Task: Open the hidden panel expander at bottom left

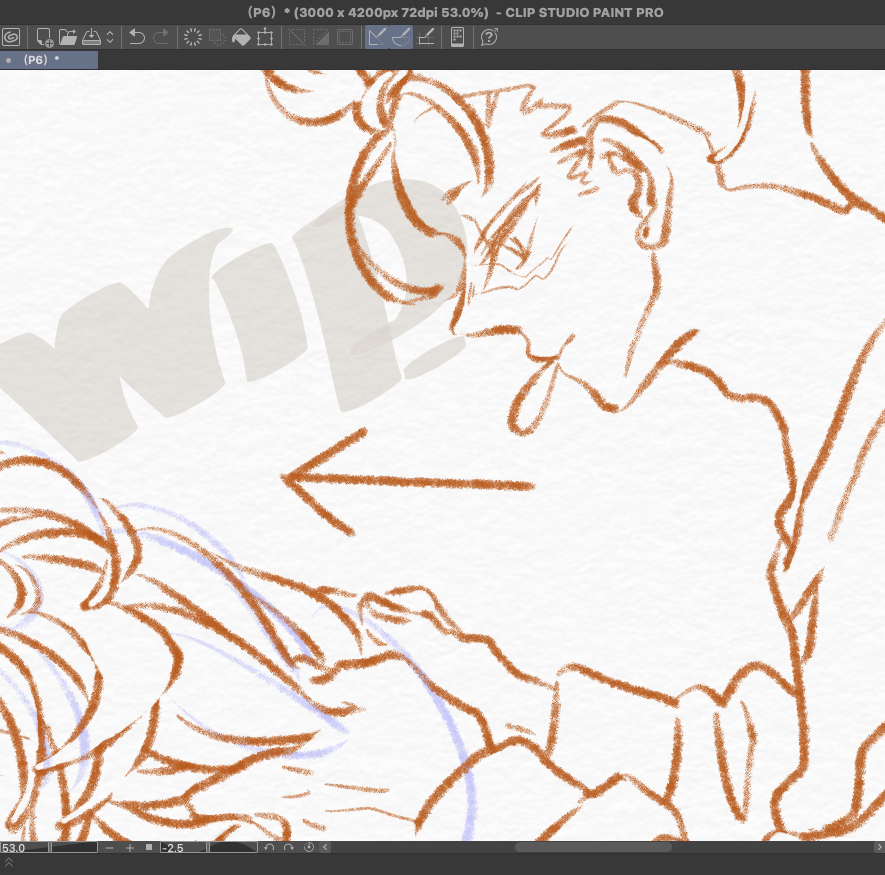Action: [10, 861]
